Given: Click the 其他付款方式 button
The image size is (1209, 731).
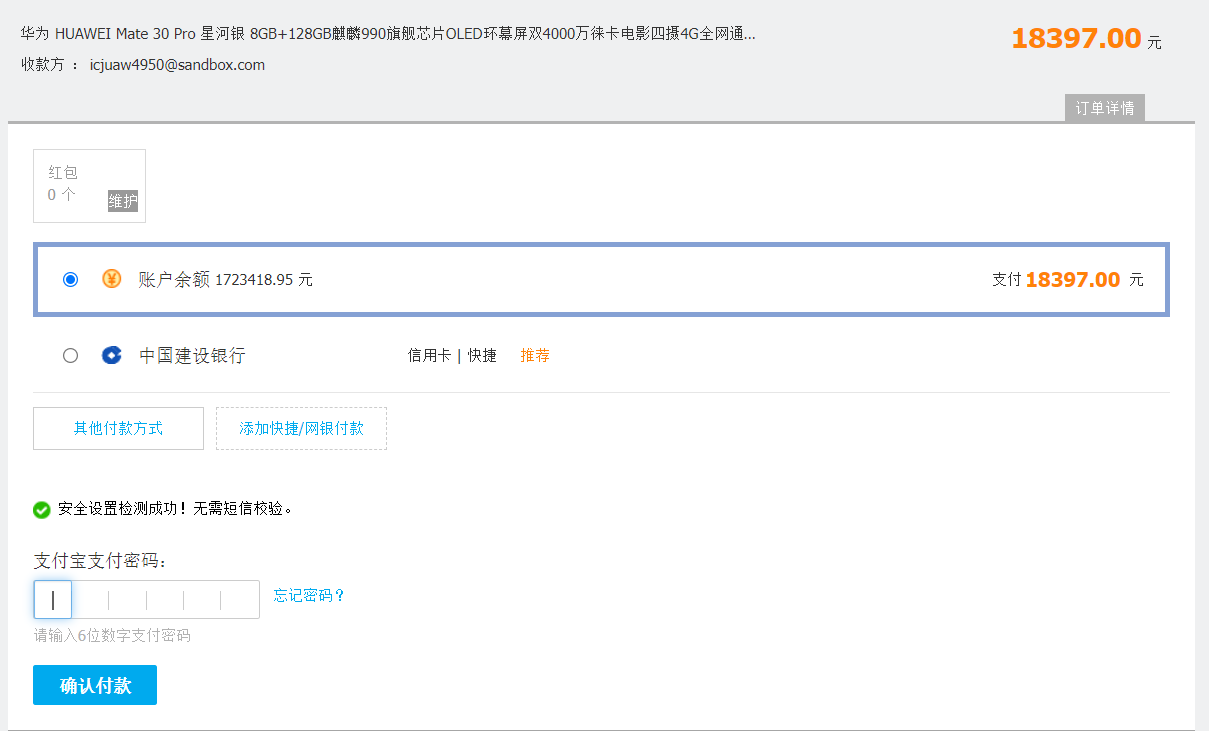Looking at the screenshot, I should tap(118, 428).
